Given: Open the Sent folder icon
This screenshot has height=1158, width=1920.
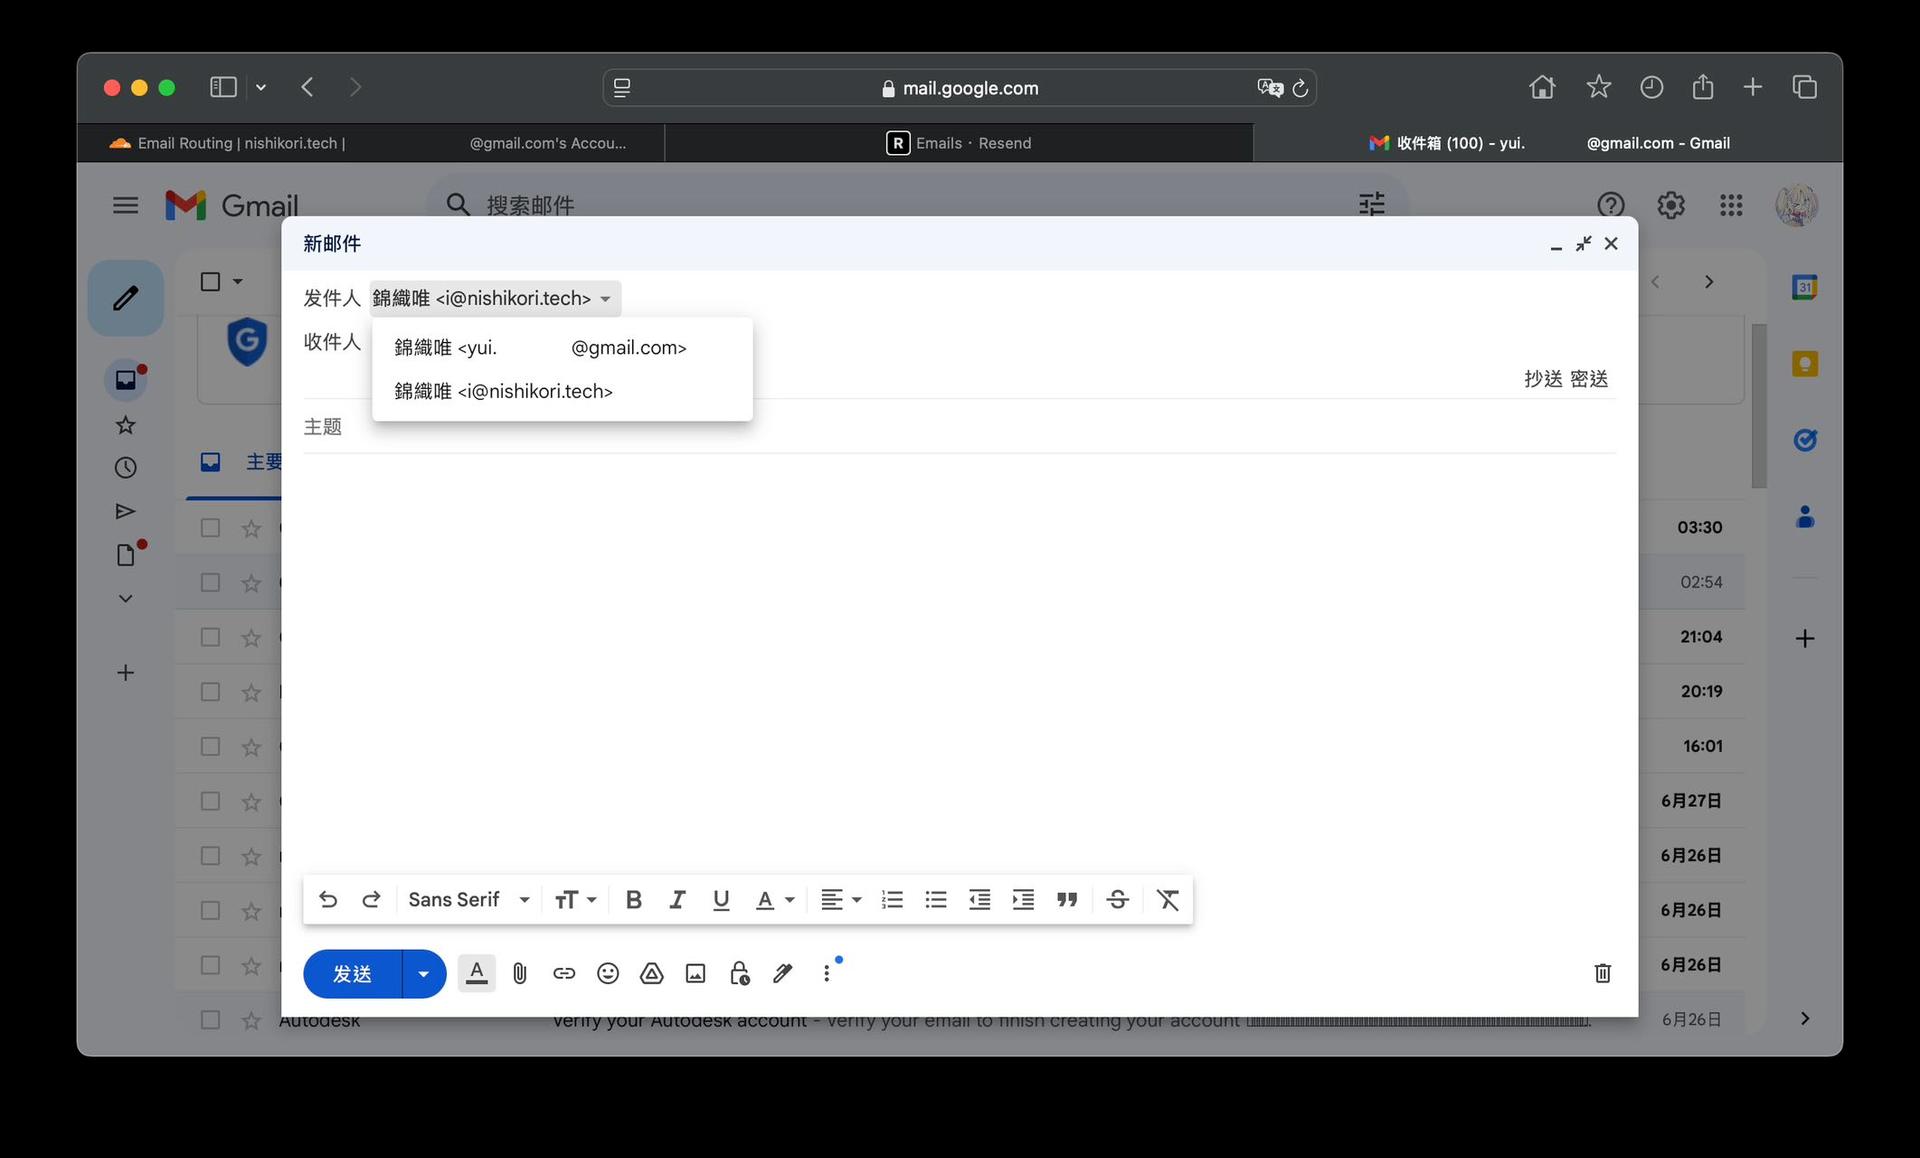Looking at the screenshot, I should click(125, 511).
